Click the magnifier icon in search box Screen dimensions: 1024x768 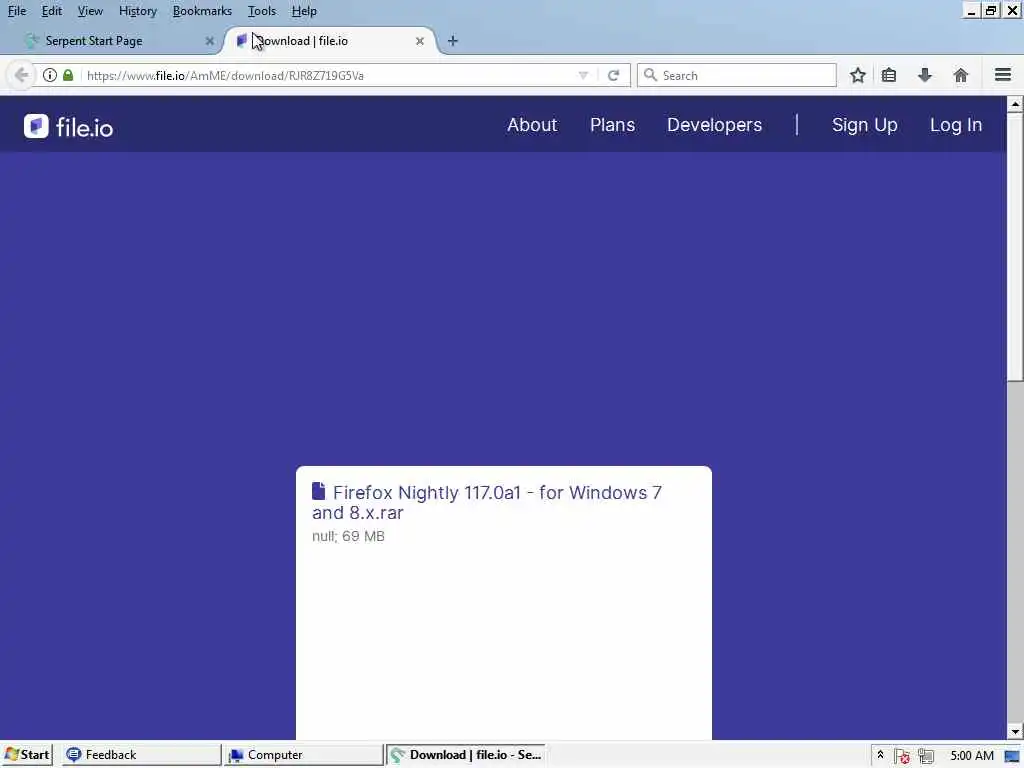pyautogui.click(x=650, y=75)
